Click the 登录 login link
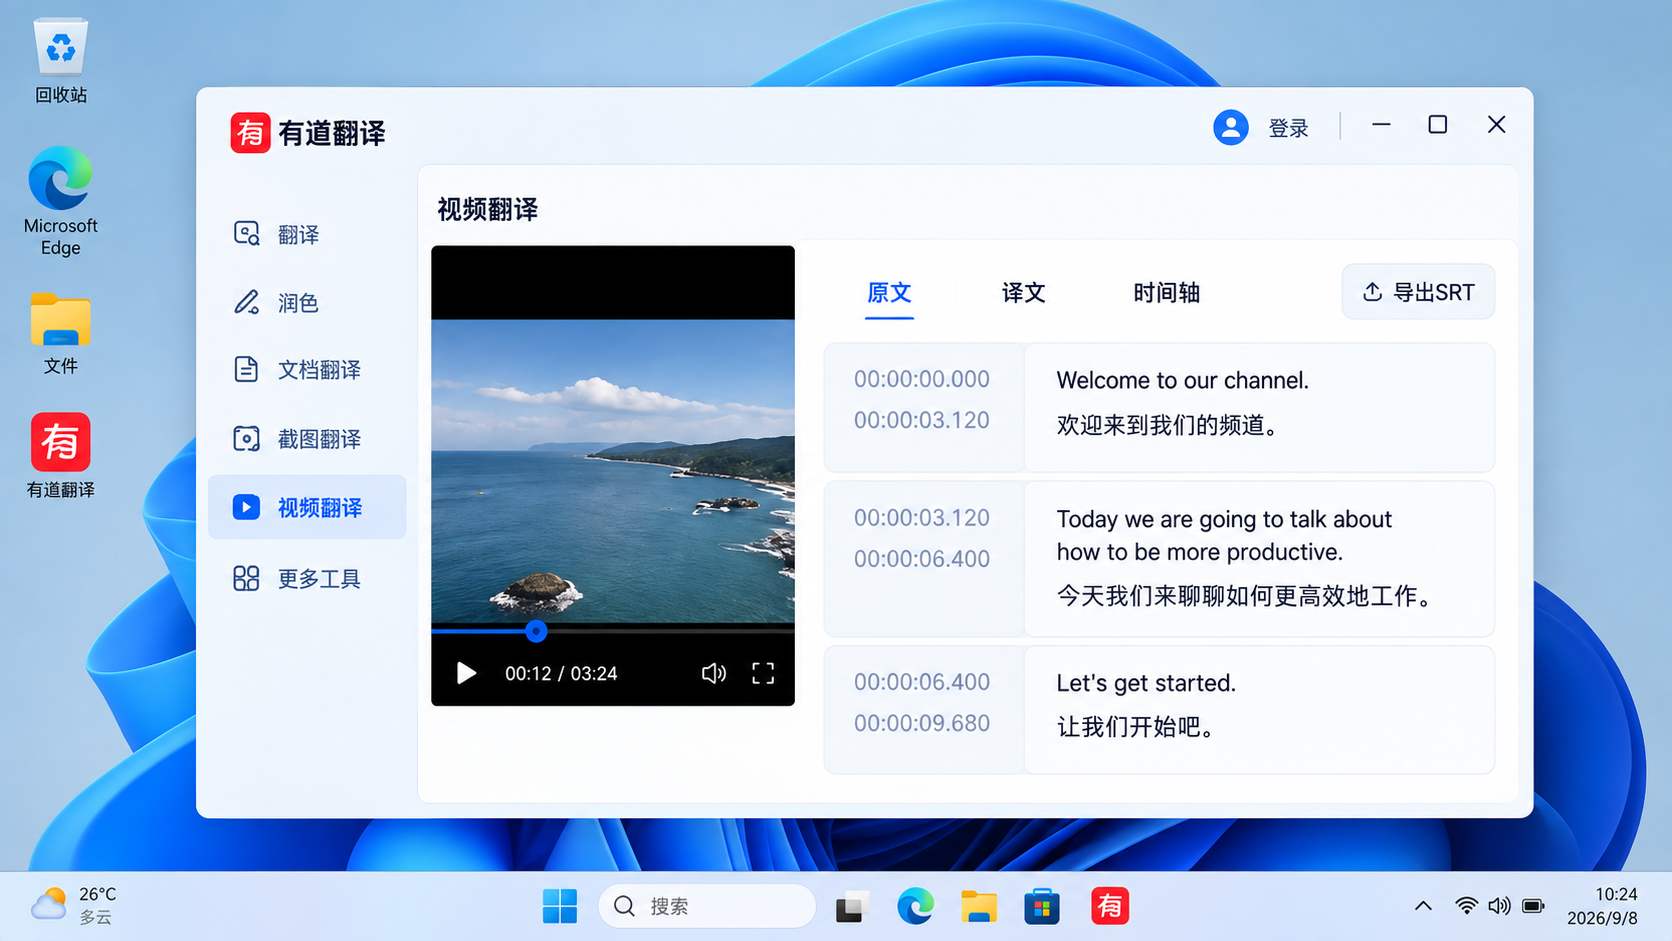 click(x=1288, y=128)
